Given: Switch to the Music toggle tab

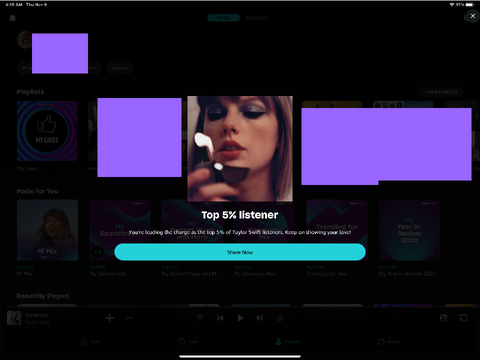Looking at the screenshot, I should (223, 18).
